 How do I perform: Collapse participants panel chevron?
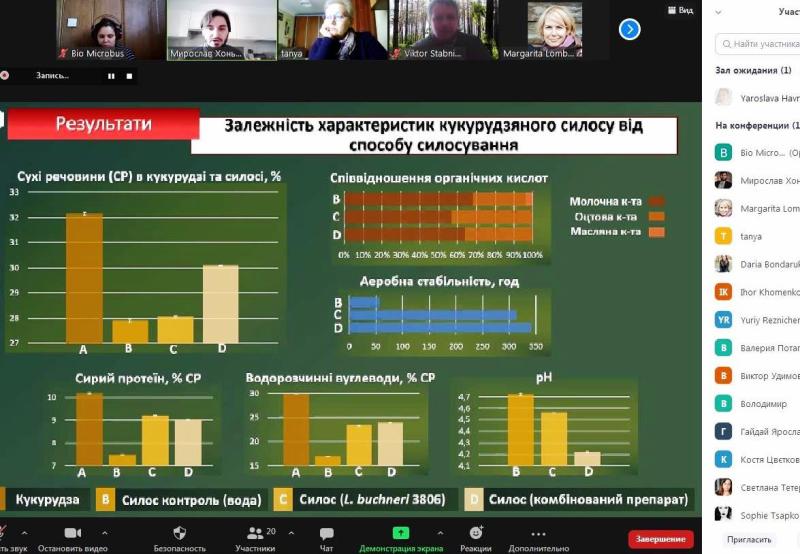click(718, 12)
